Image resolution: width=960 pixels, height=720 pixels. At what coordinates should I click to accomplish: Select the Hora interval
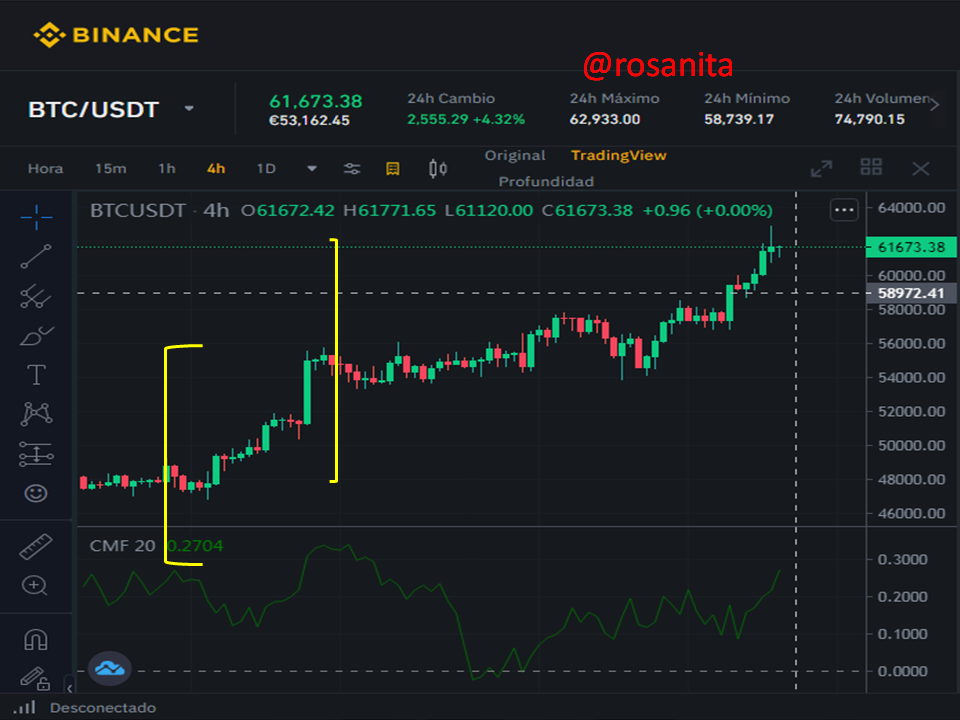(45, 168)
